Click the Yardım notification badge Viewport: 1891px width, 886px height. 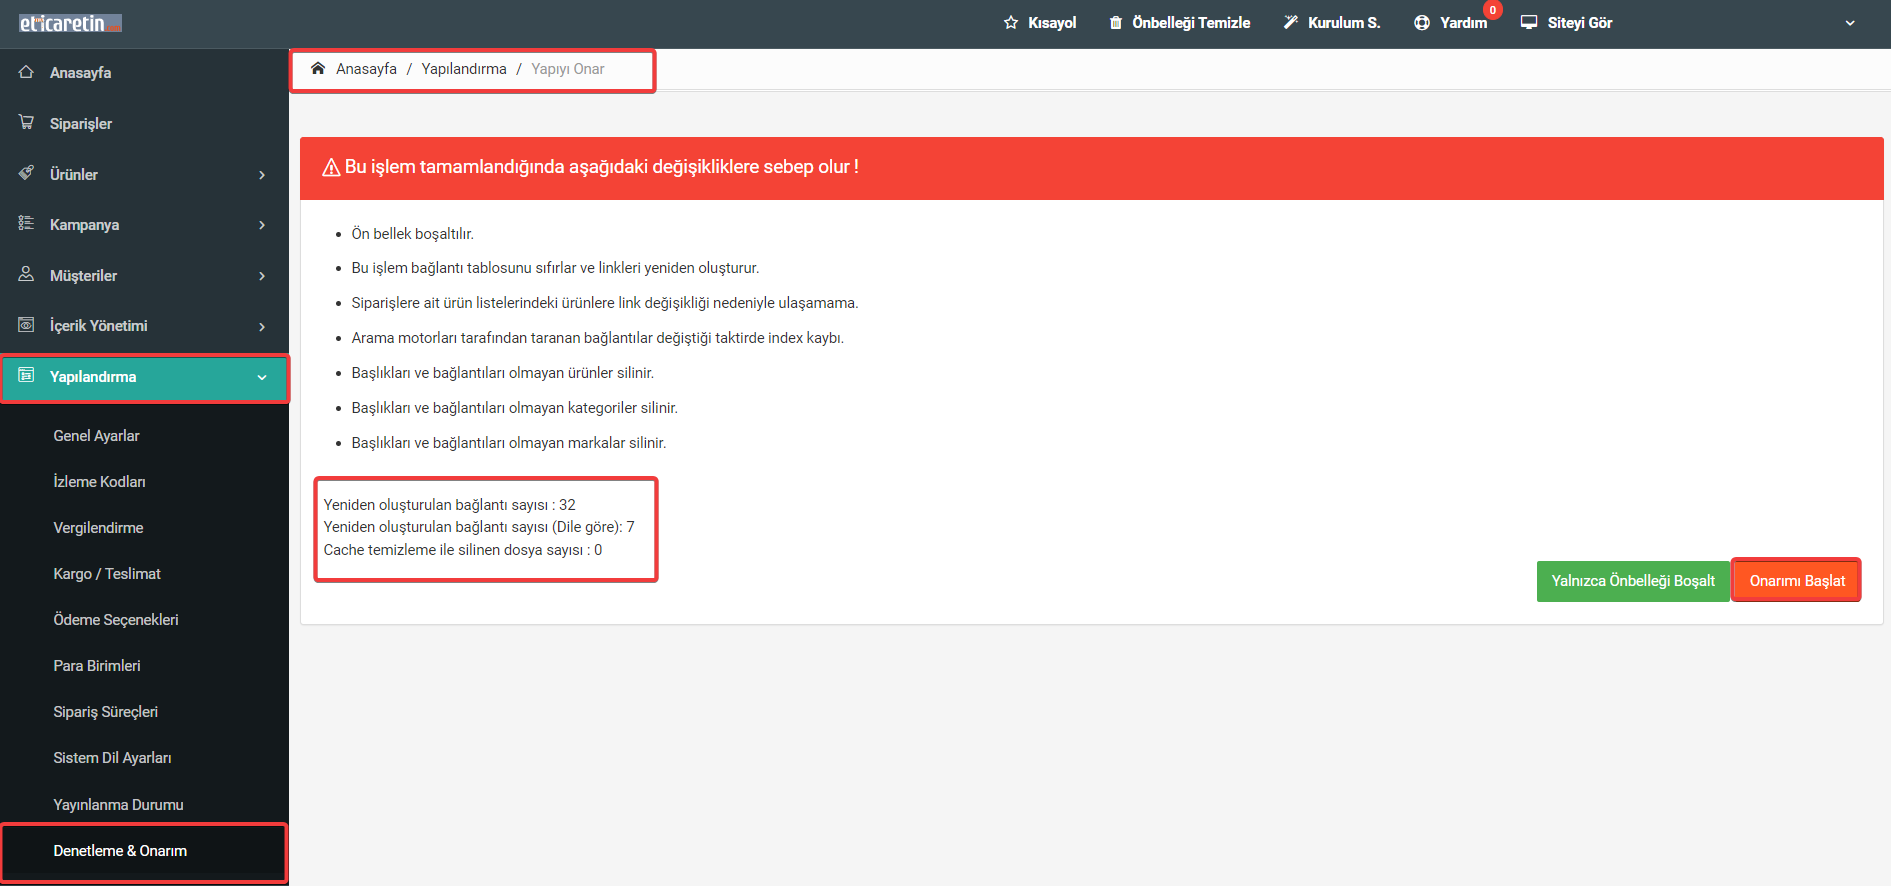(x=1493, y=10)
